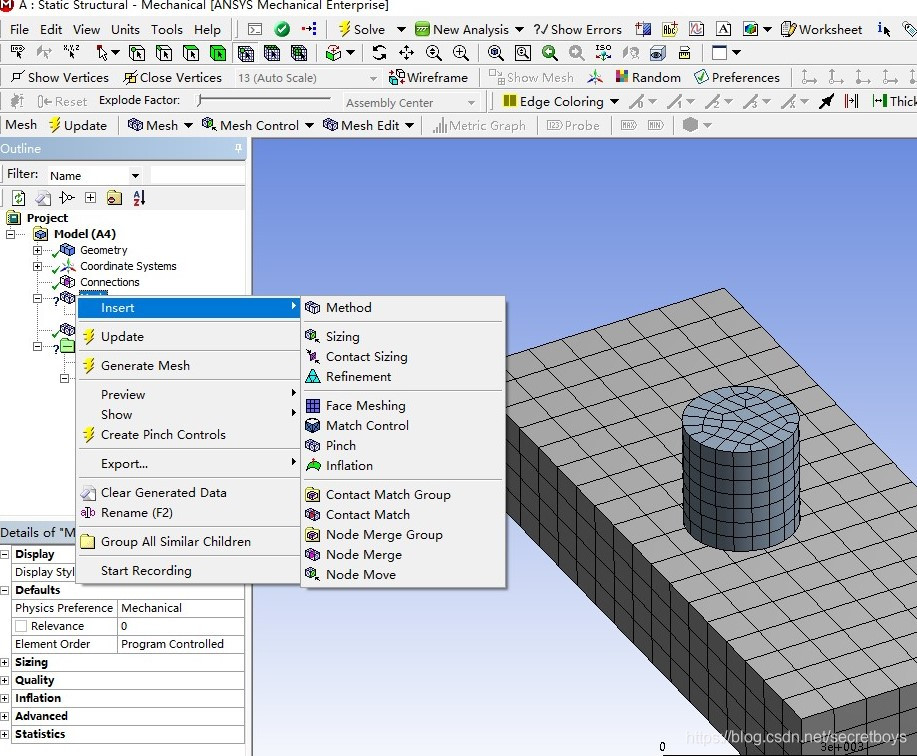Viewport: 917px width, 756px height.
Task: Expand the Quality section in Details
Action: pos(5,681)
